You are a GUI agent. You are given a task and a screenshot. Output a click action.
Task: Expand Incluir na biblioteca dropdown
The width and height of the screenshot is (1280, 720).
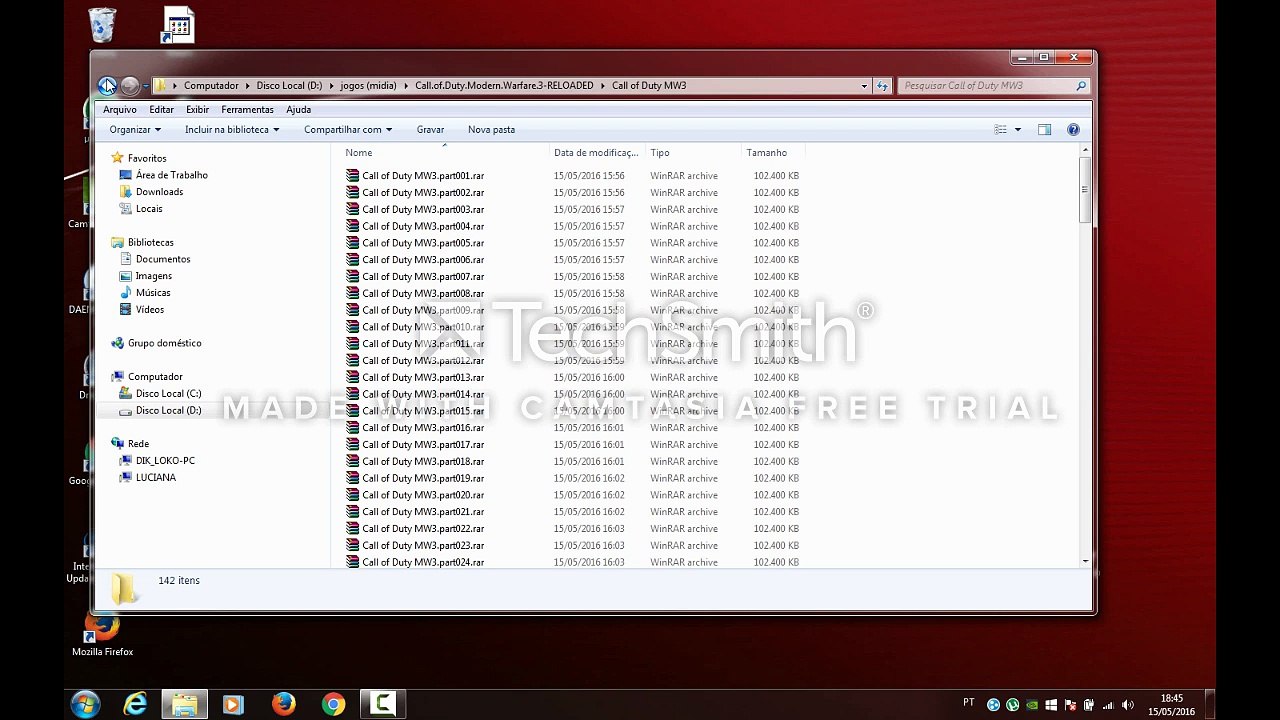[x=232, y=130]
